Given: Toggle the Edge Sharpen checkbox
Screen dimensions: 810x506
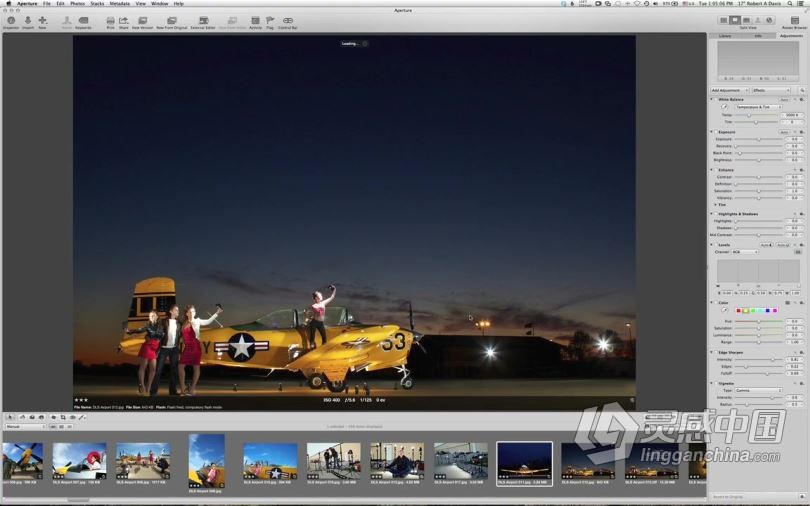Looking at the screenshot, I should pos(716,352).
